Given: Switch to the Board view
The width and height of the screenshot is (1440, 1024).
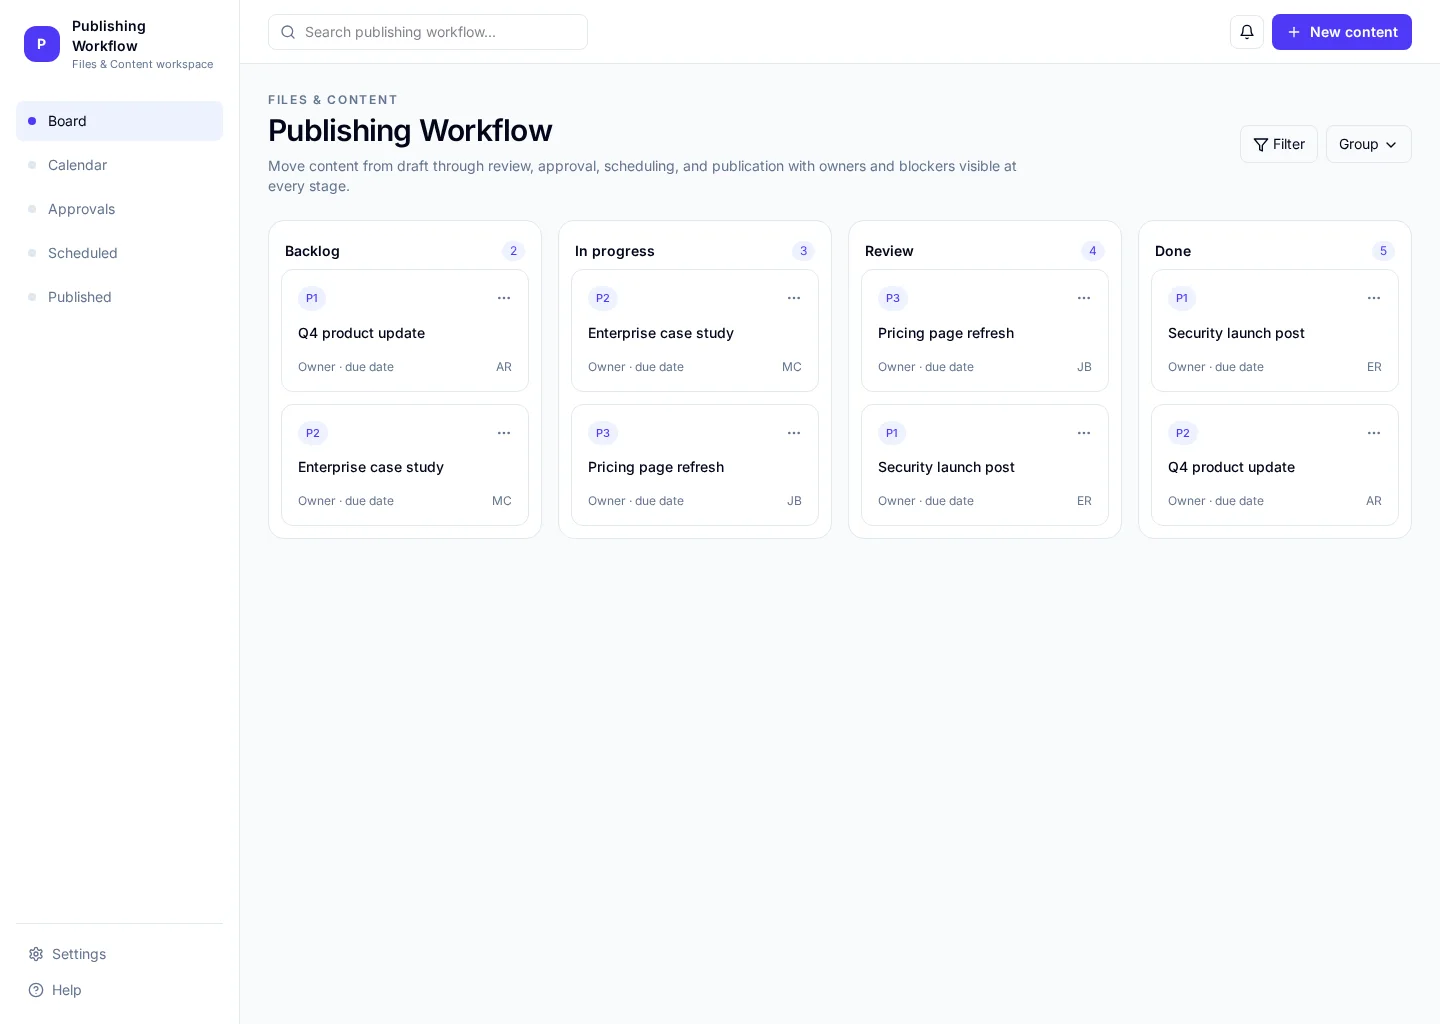Looking at the screenshot, I should pos(119,121).
